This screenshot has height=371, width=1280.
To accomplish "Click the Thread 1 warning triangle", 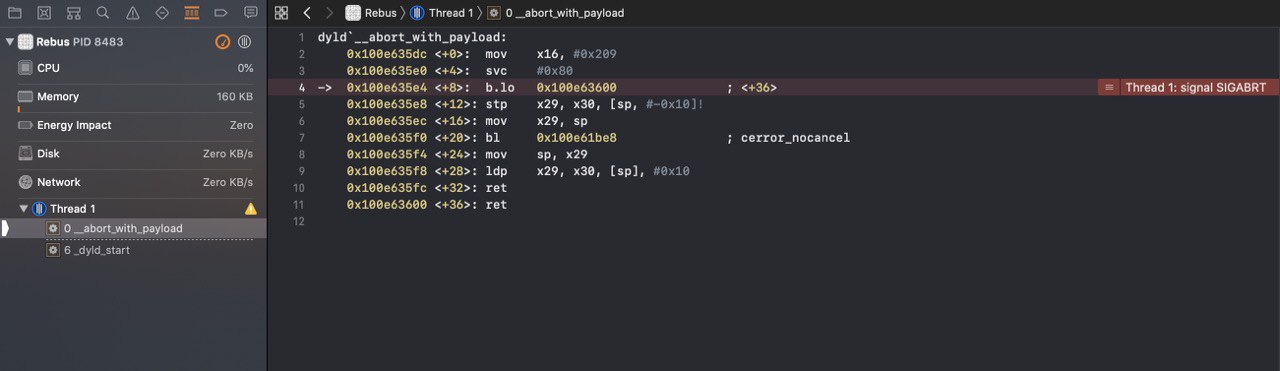I will tap(251, 209).
